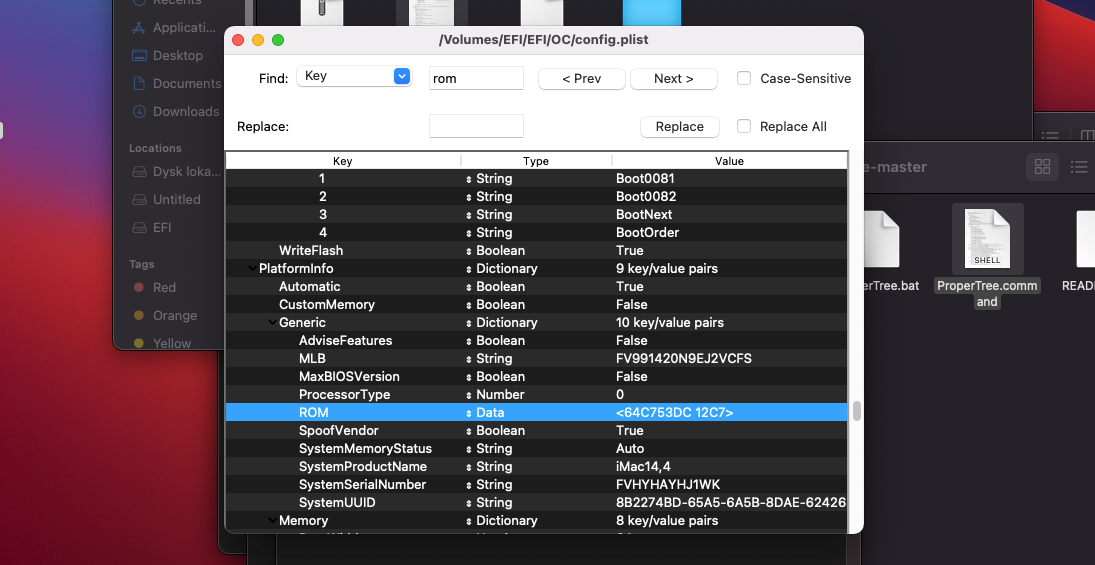
Task: Select Untitled volume in Finder sidebar
Action: (x=166, y=200)
